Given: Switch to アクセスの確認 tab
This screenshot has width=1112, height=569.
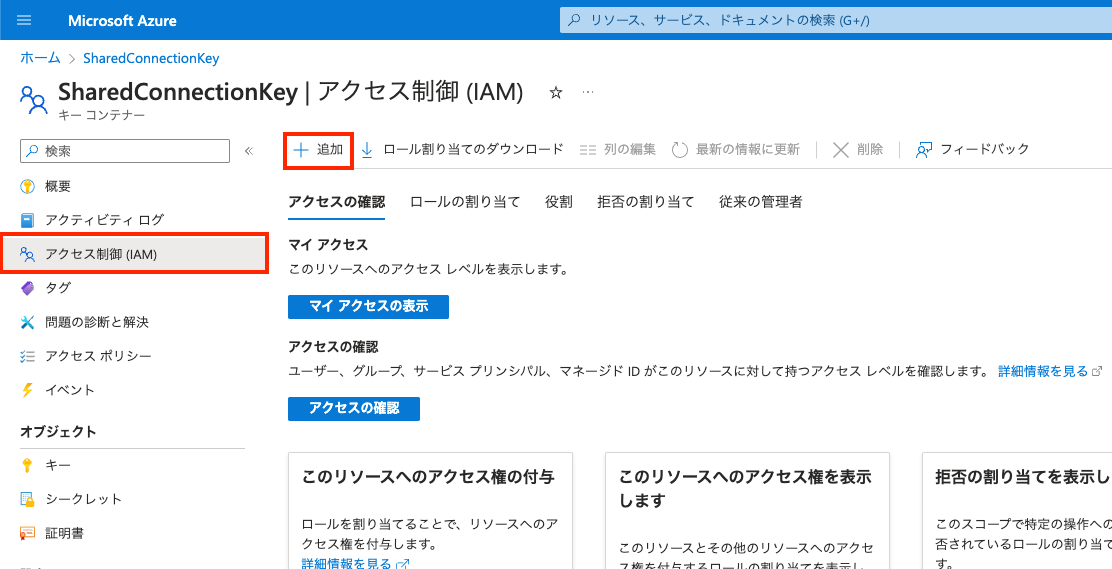Looking at the screenshot, I should tap(337, 202).
